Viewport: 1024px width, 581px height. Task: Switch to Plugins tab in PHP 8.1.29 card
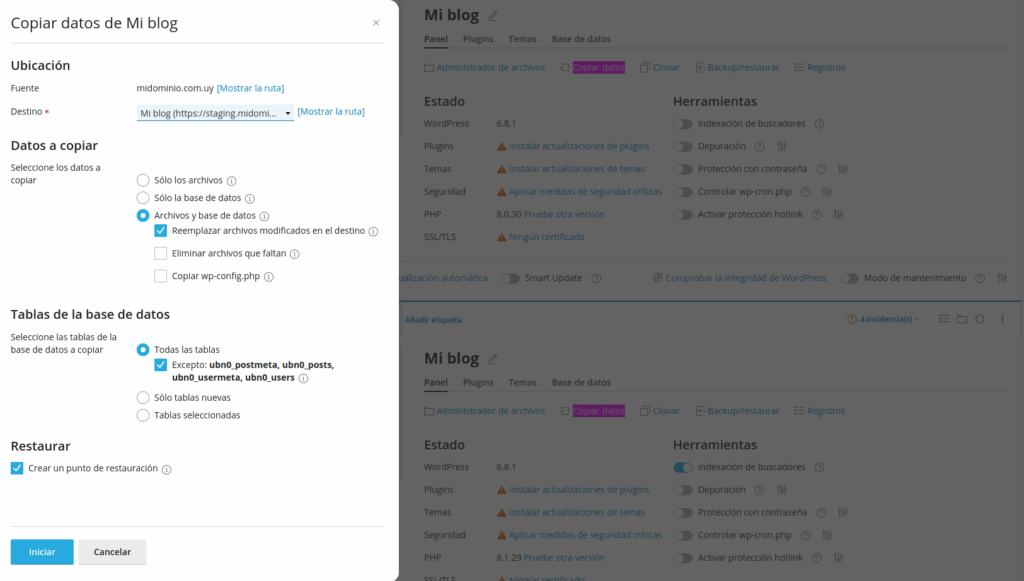pos(478,383)
